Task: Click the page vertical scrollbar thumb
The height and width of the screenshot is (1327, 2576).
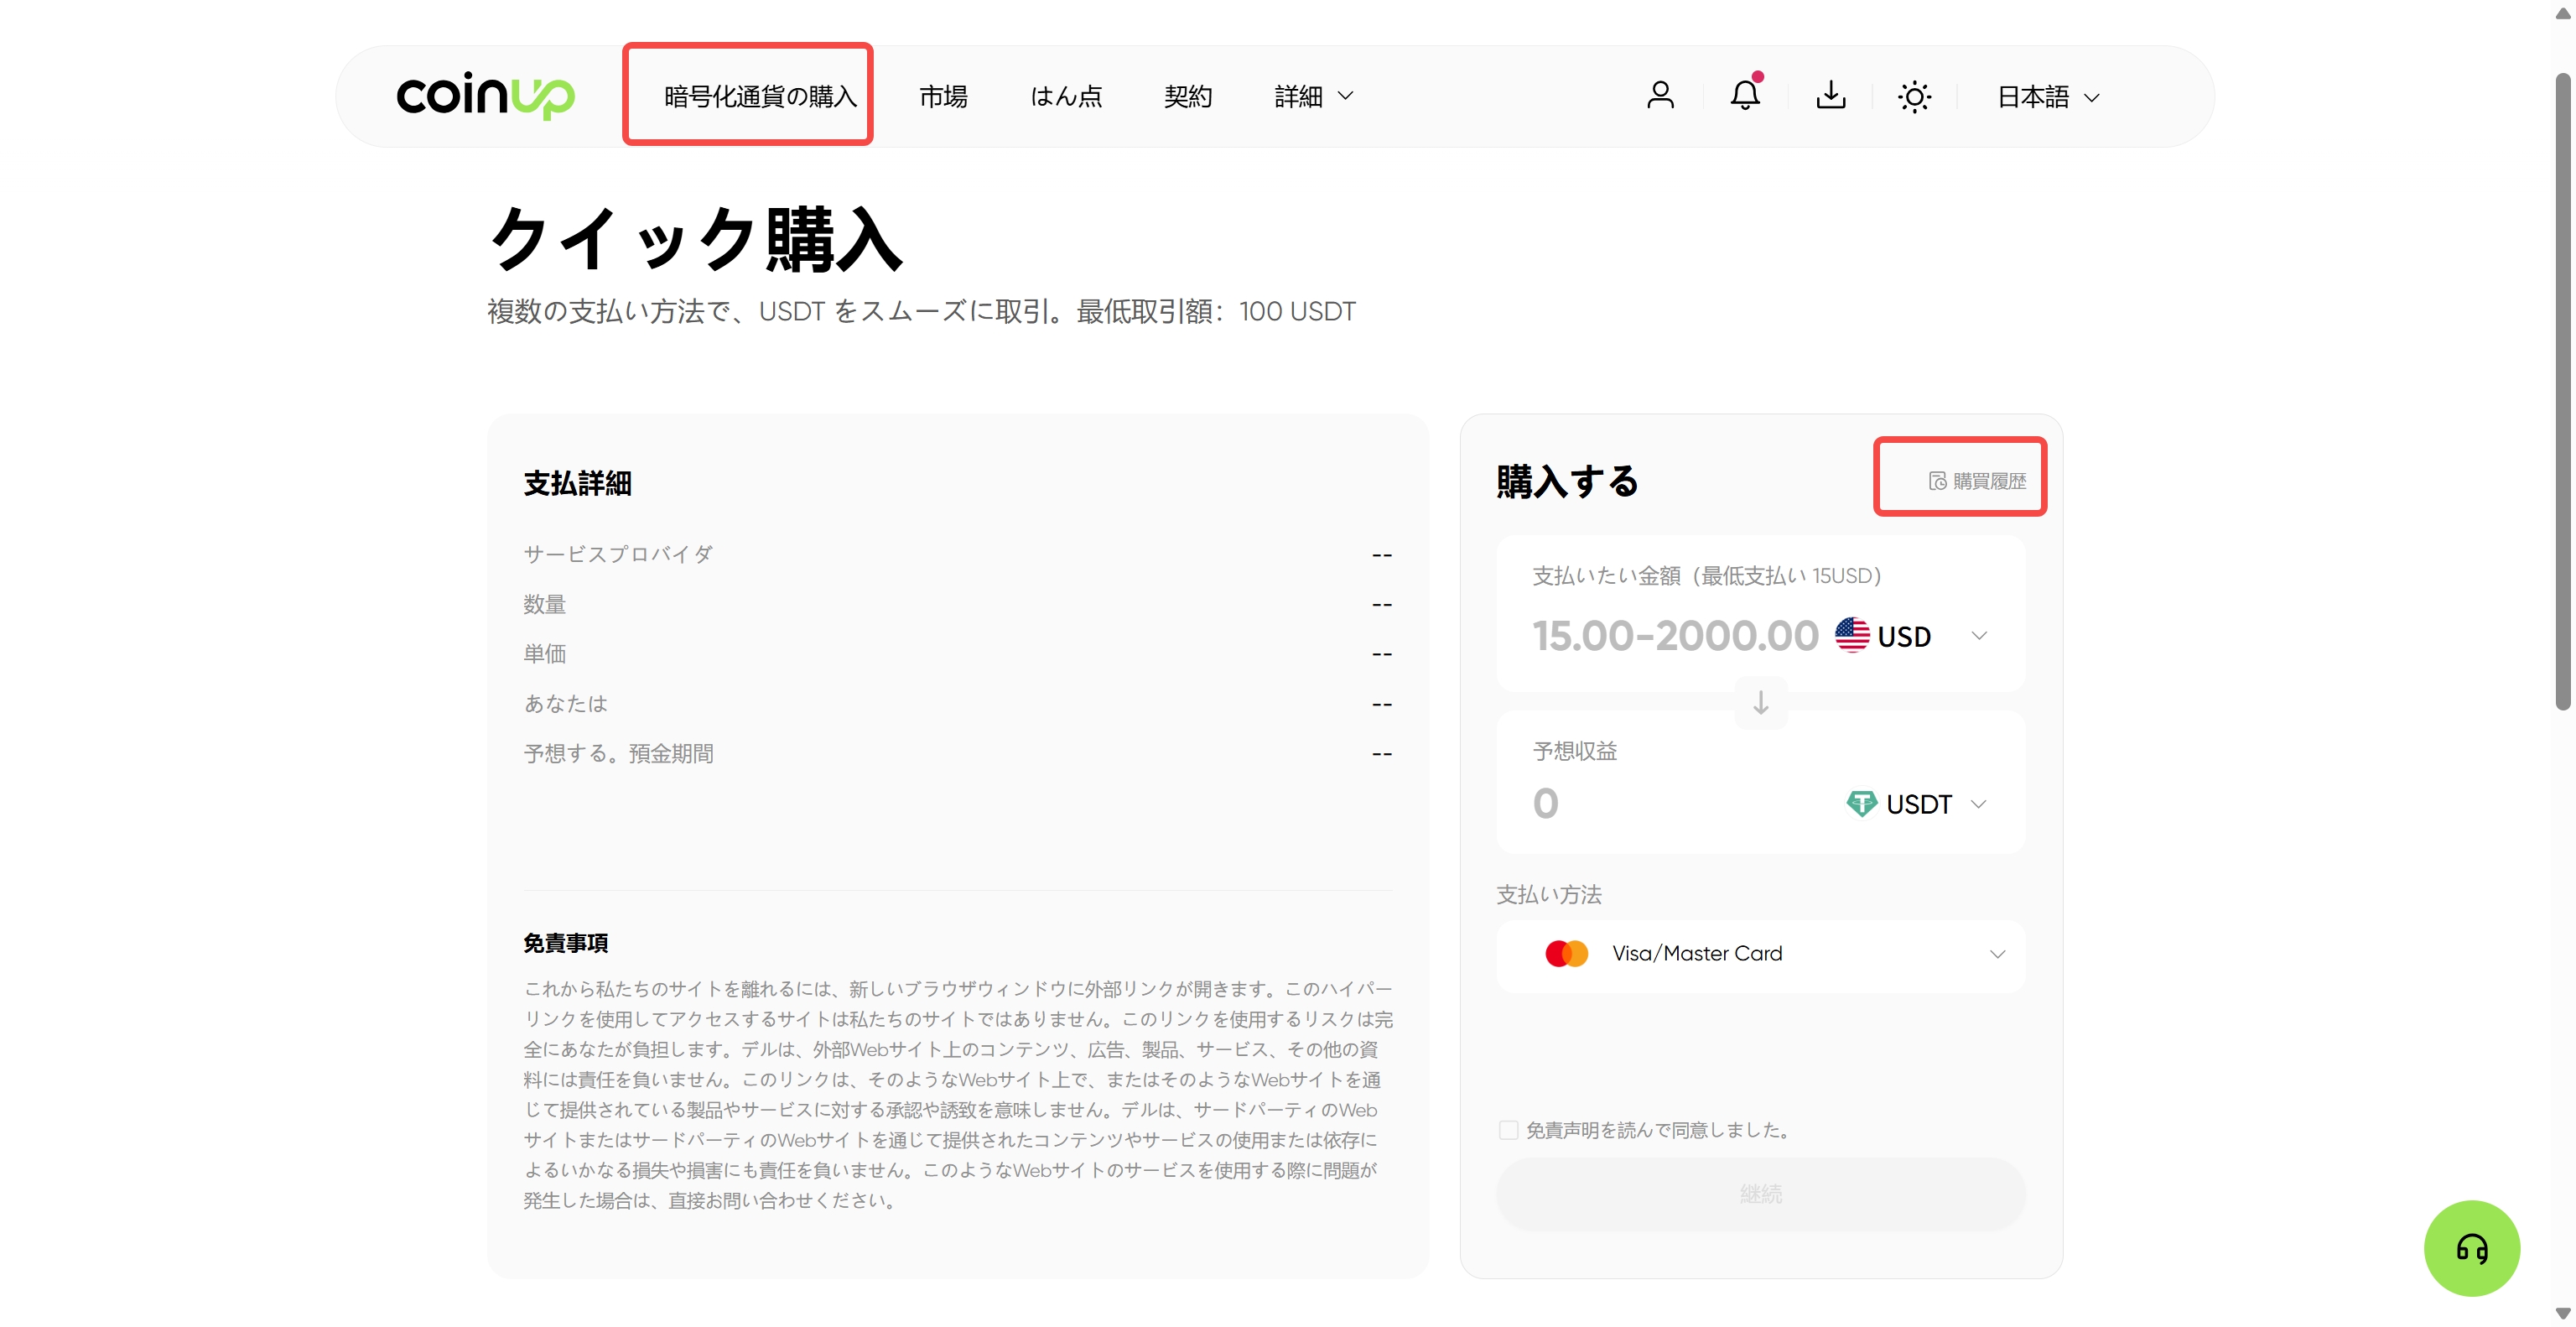Action: coord(2563,390)
